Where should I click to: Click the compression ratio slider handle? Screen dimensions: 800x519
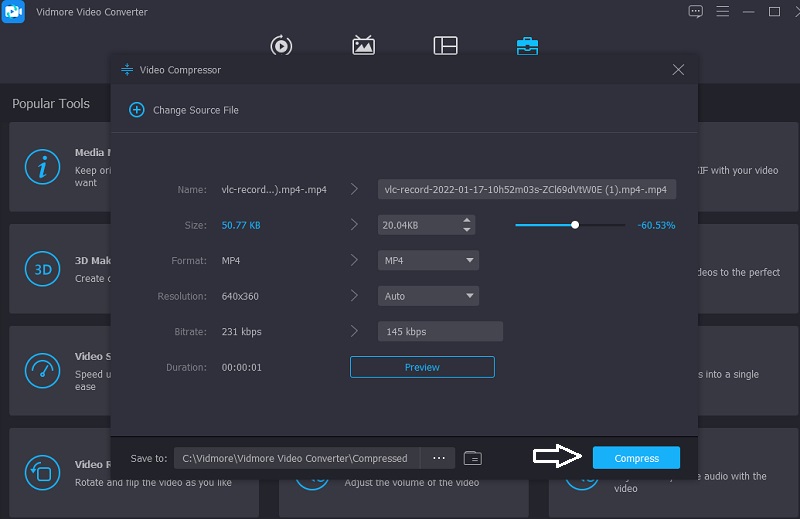(575, 225)
